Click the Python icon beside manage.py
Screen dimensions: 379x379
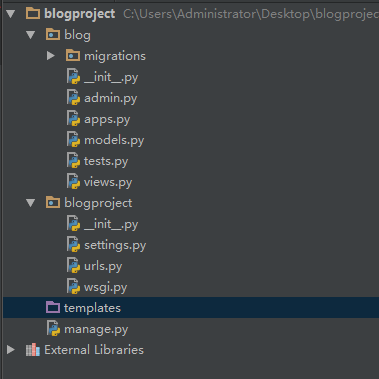tap(53, 328)
